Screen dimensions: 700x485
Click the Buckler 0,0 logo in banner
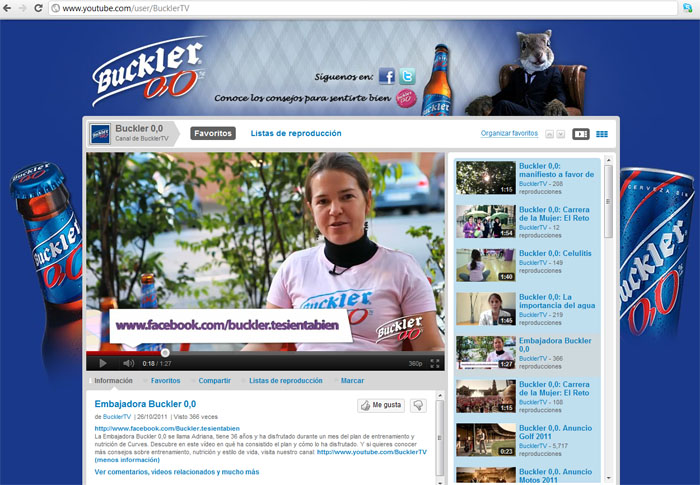(x=149, y=71)
